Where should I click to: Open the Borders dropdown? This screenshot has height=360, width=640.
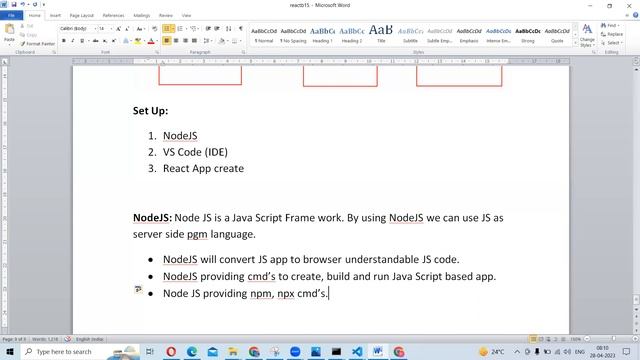240,41
